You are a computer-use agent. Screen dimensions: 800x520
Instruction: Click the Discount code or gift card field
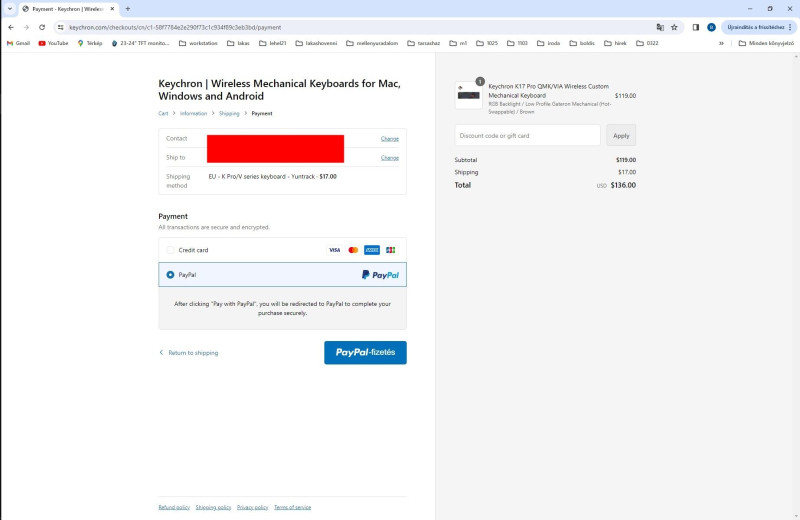[x=528, y=135]
